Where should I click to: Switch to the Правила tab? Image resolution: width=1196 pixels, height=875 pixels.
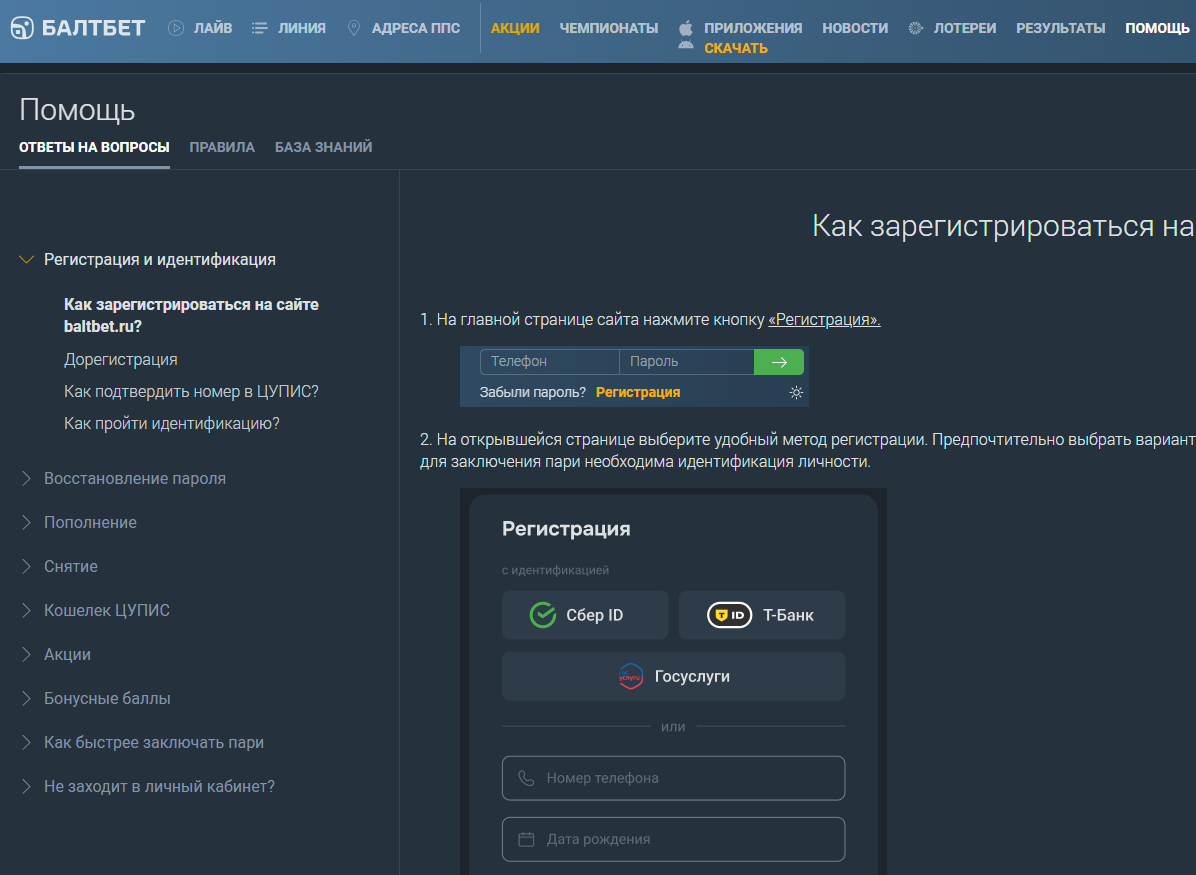pos(222,147)
